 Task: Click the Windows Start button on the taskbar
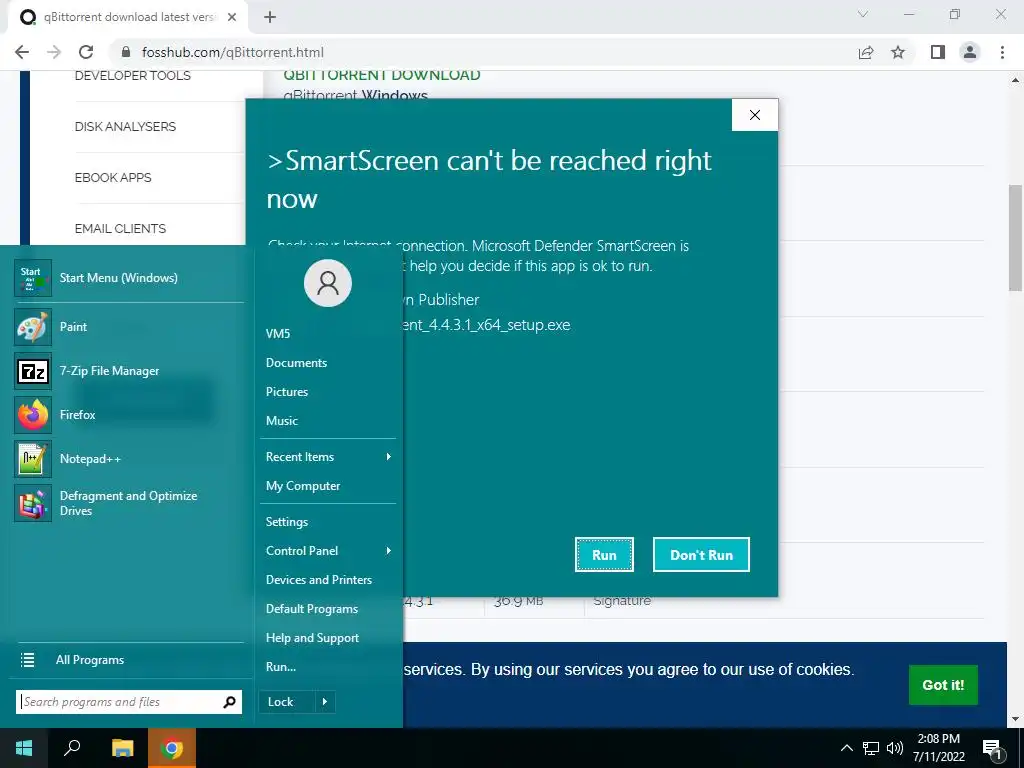24,748
